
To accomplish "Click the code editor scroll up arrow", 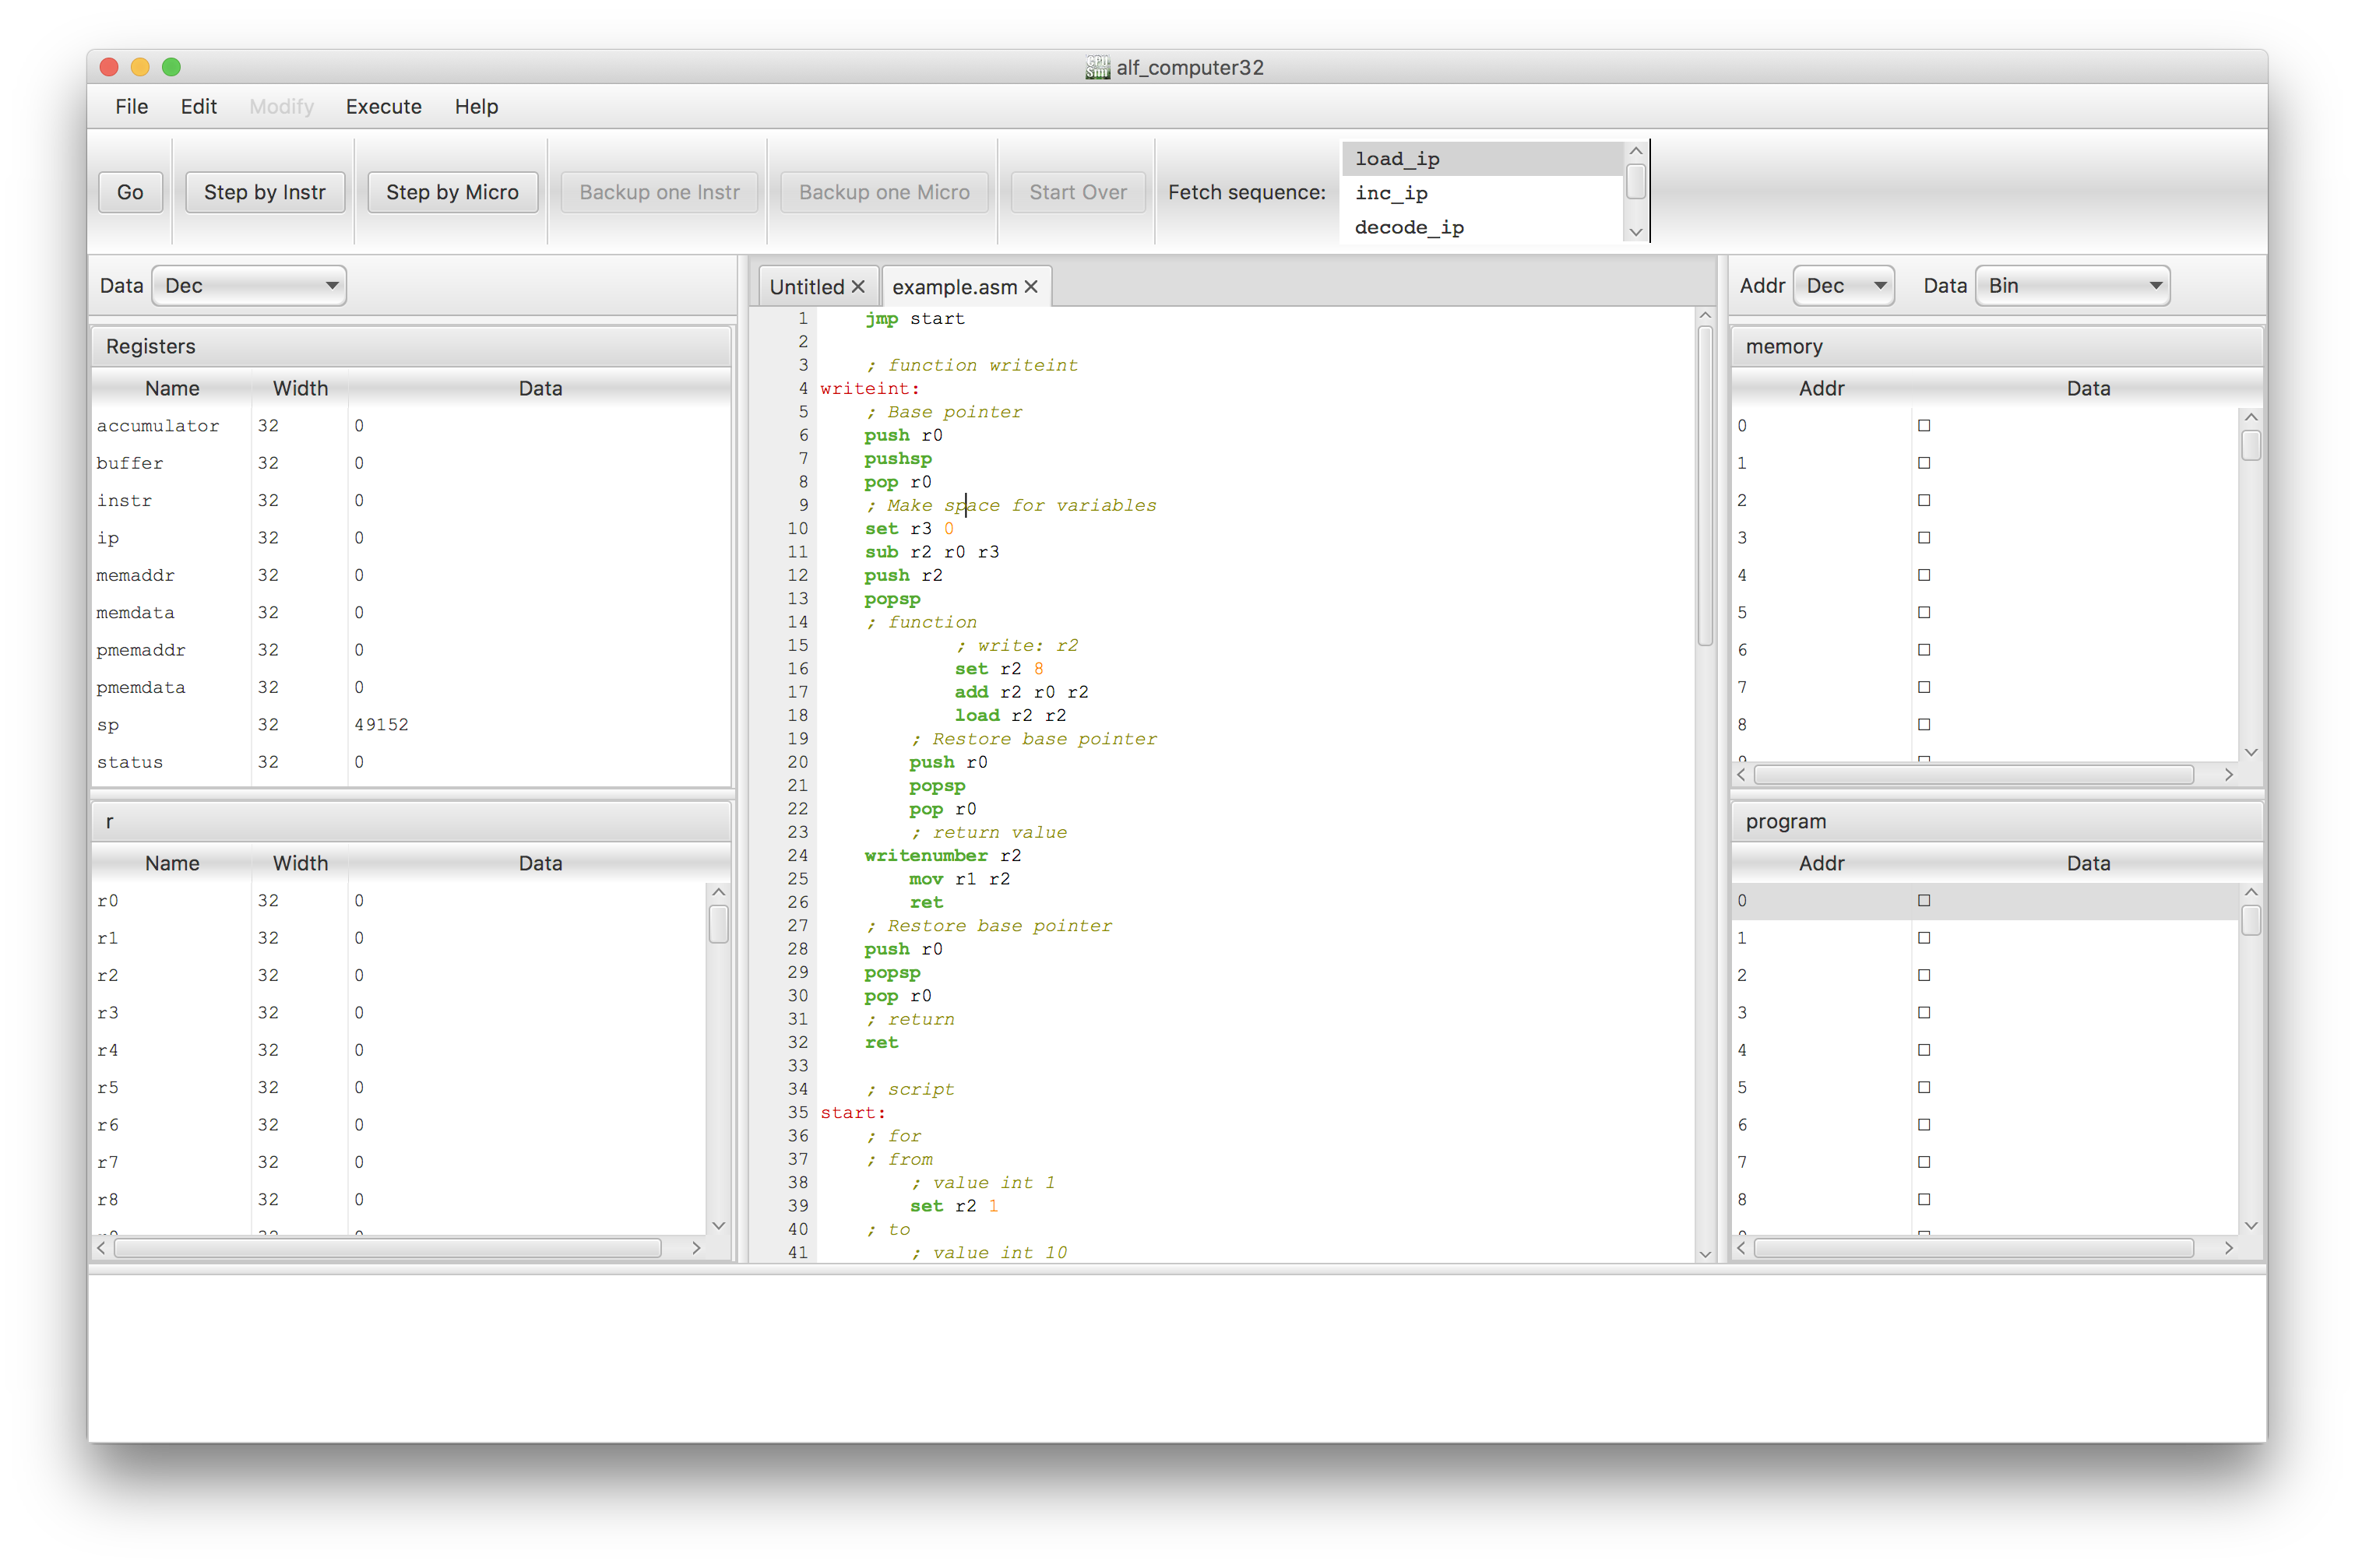I will tap(1705, 316).
